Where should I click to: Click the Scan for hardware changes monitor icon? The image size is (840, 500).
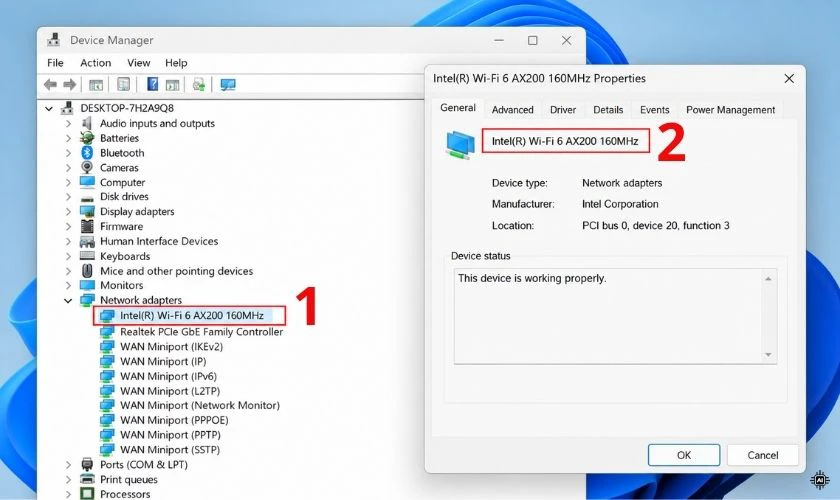point(228,84)
